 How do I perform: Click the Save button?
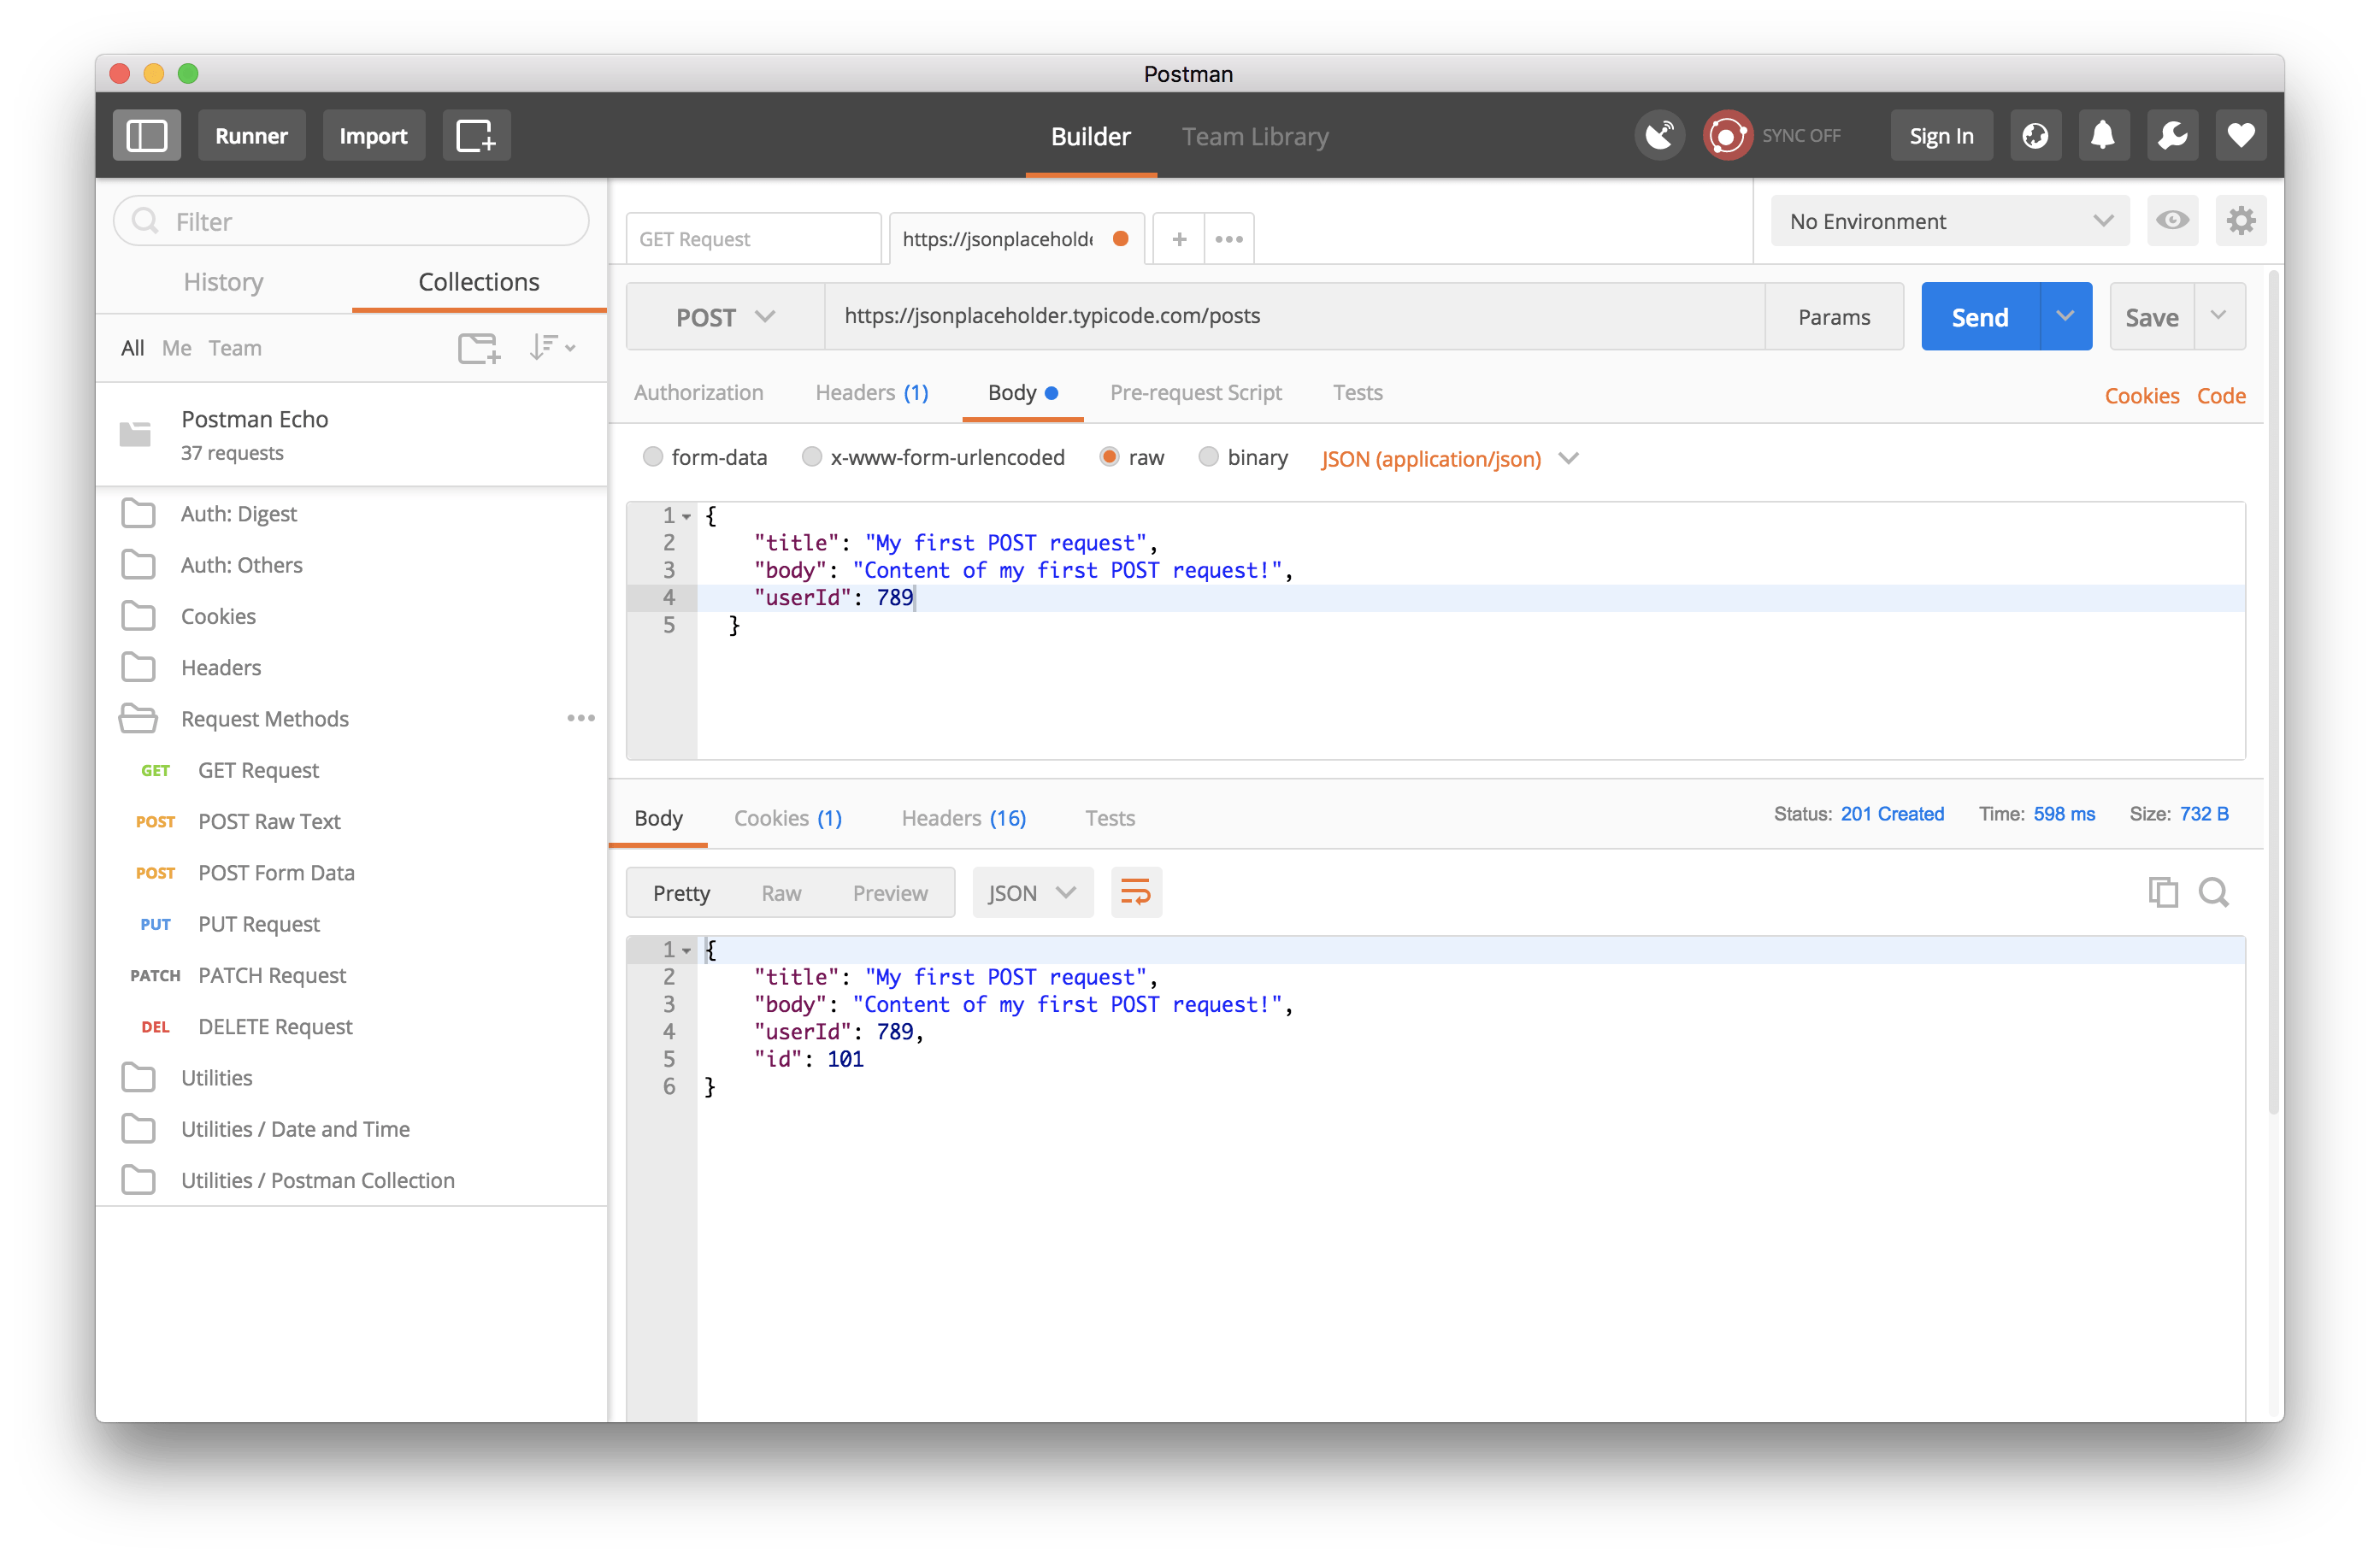[2152, 316]
